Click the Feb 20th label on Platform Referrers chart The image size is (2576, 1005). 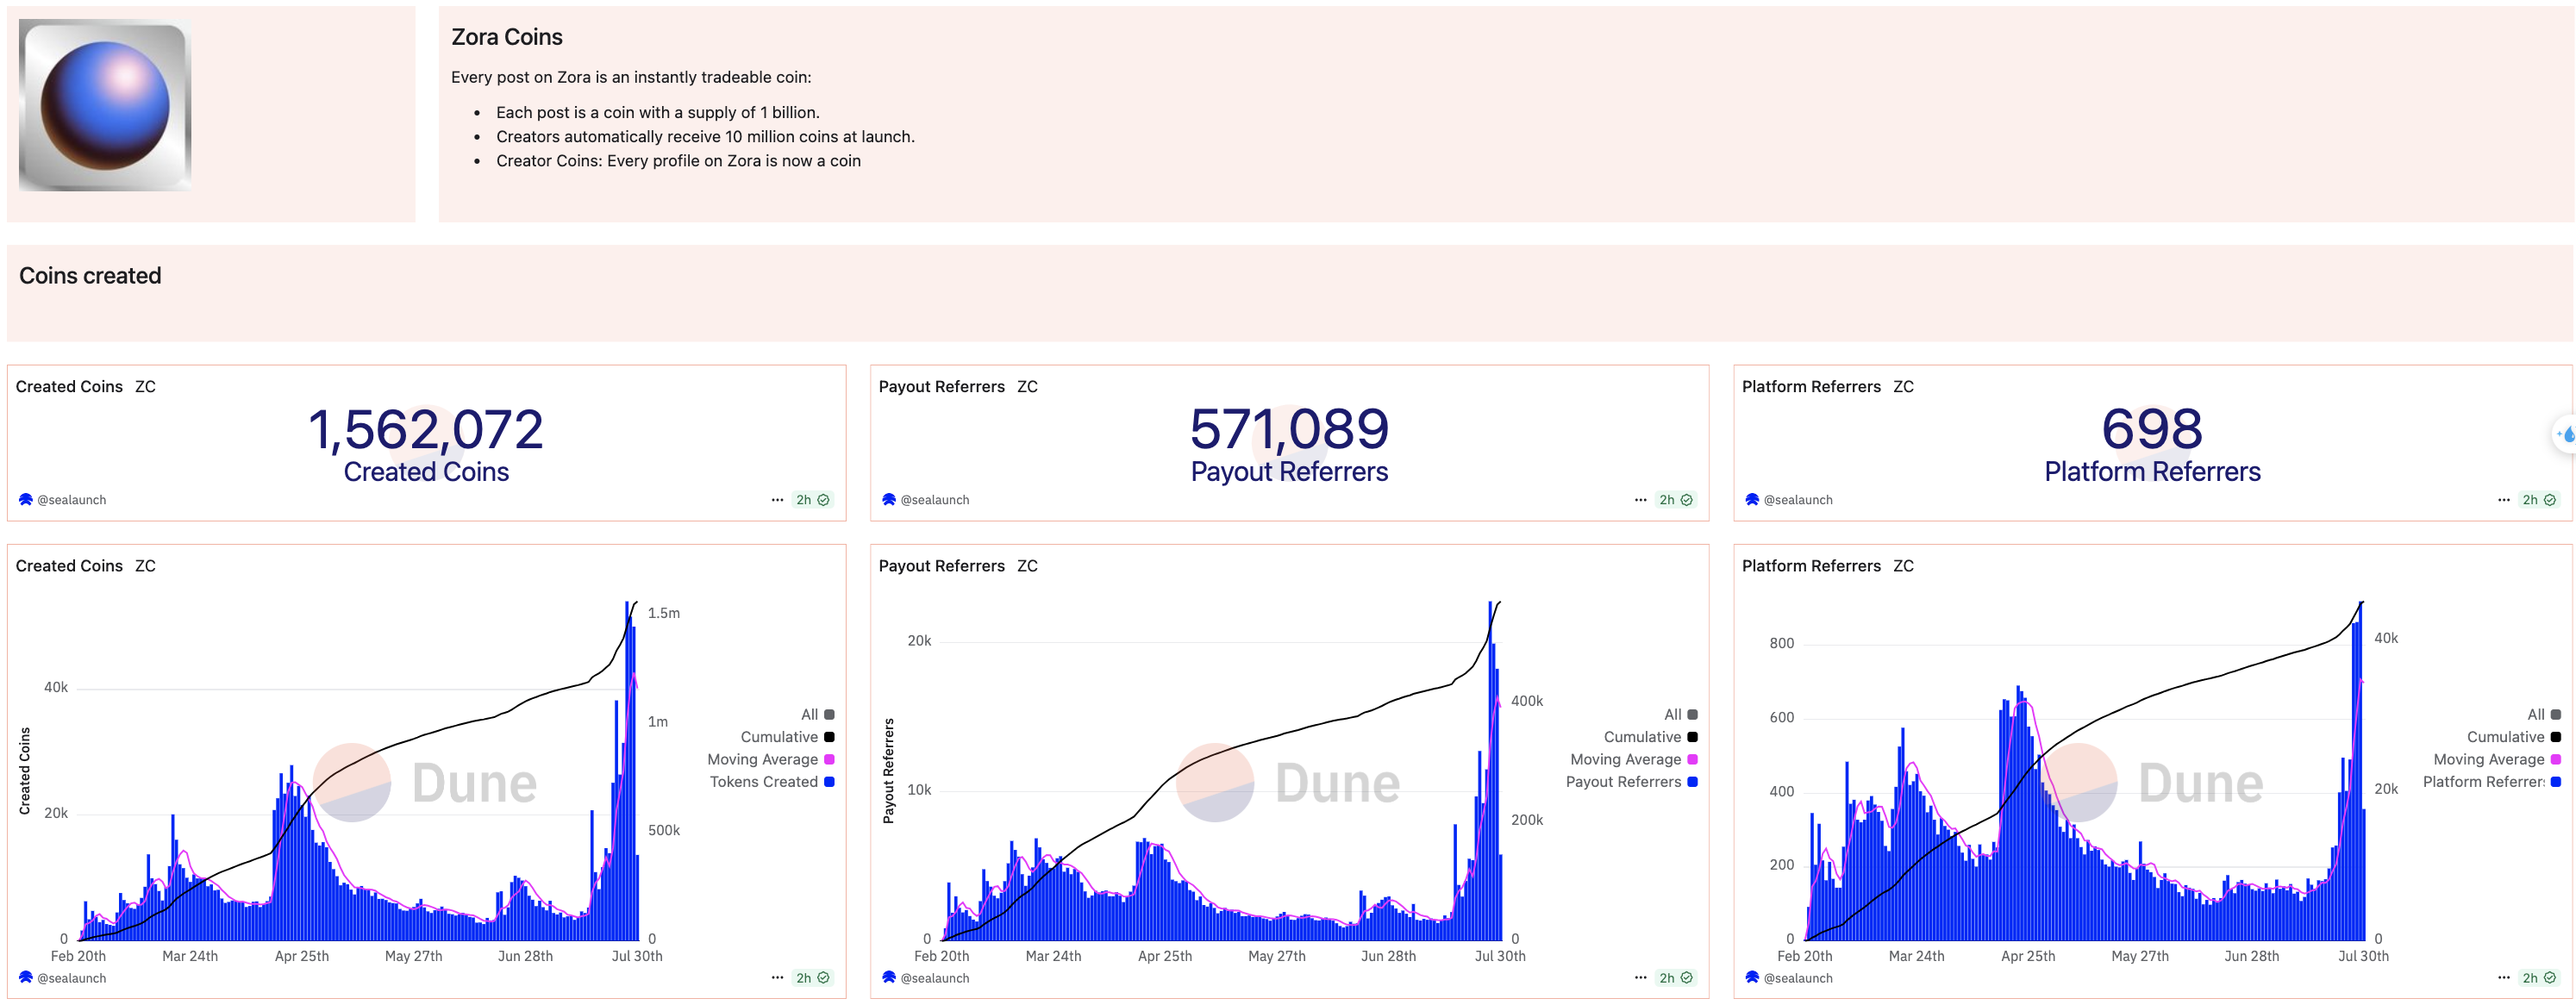click(x=1805, y=957)
